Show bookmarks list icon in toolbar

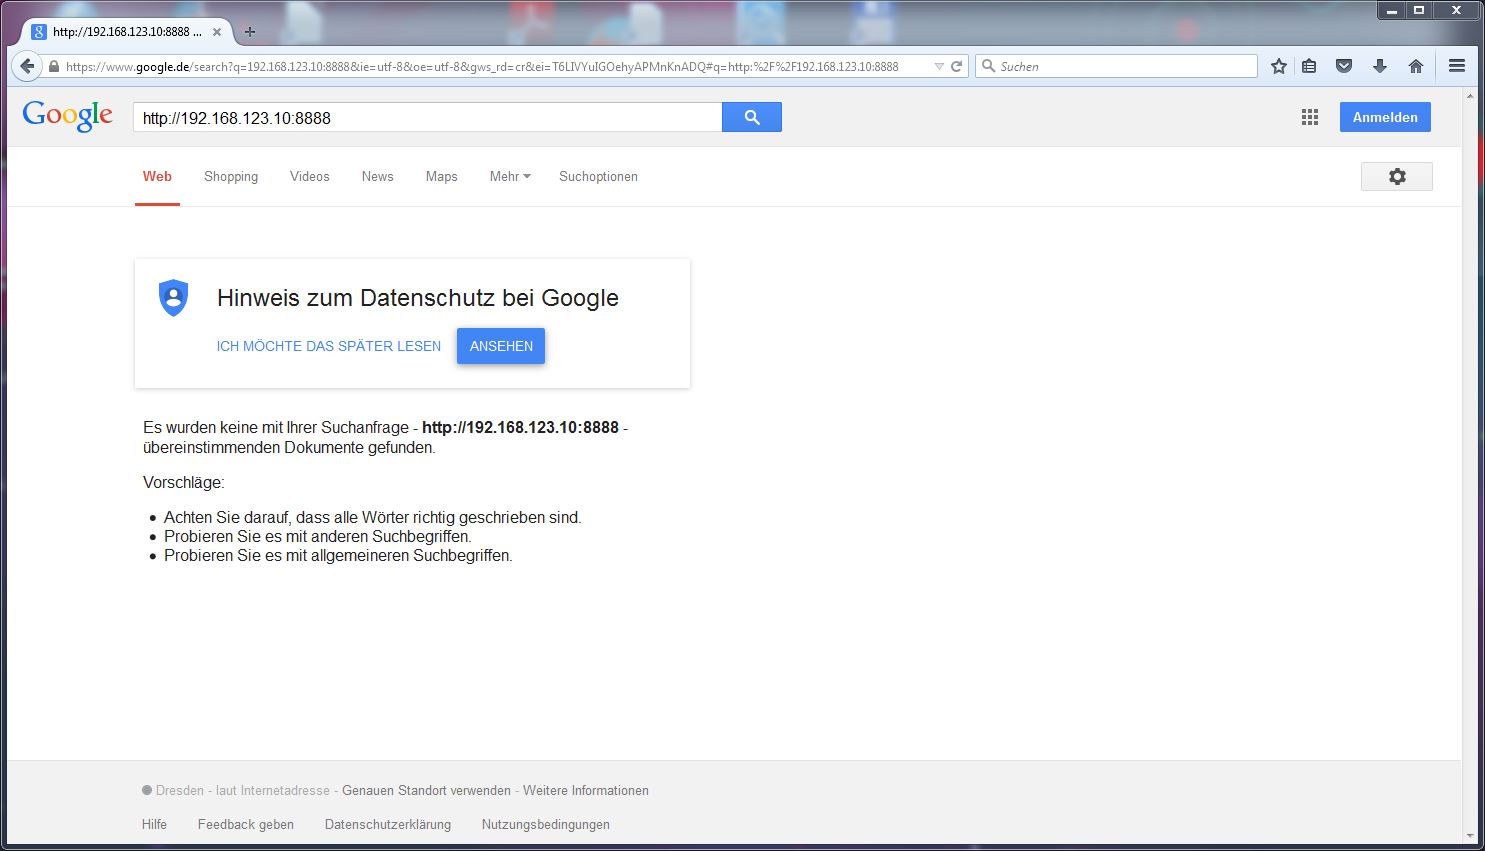tap(1309, 66)
